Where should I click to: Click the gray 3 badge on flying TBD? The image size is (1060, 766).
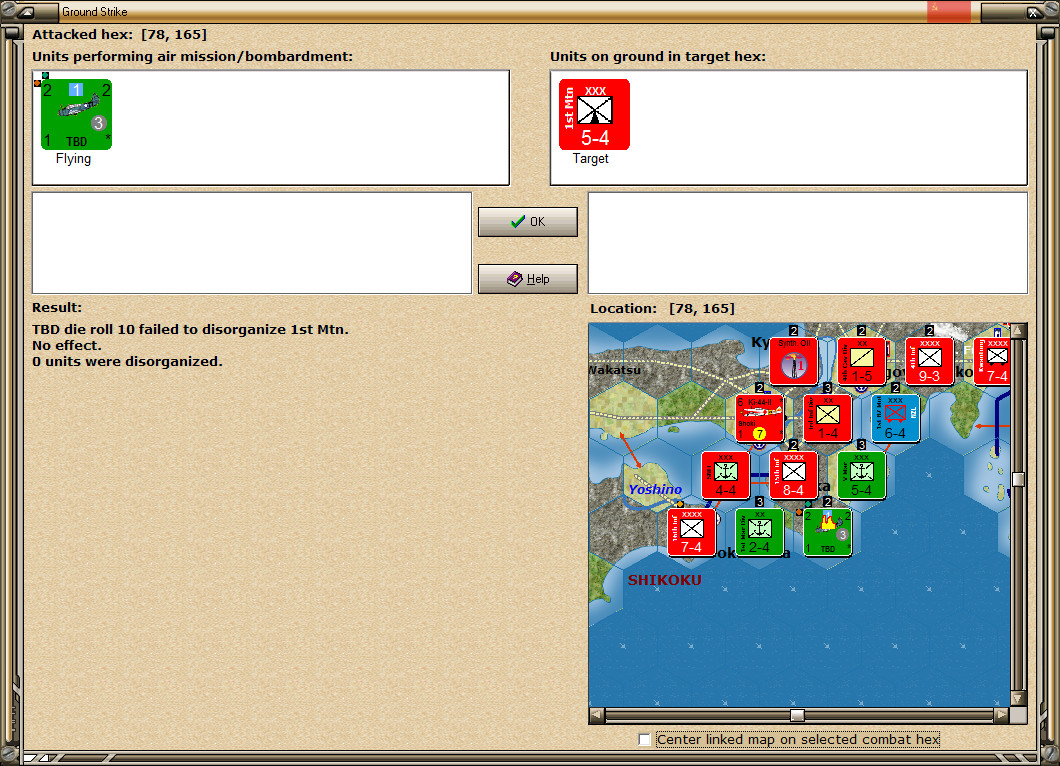click(99, 122)
